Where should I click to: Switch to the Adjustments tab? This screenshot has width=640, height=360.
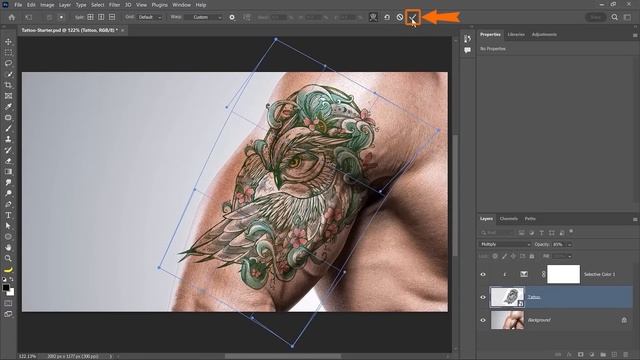point(544,35)
